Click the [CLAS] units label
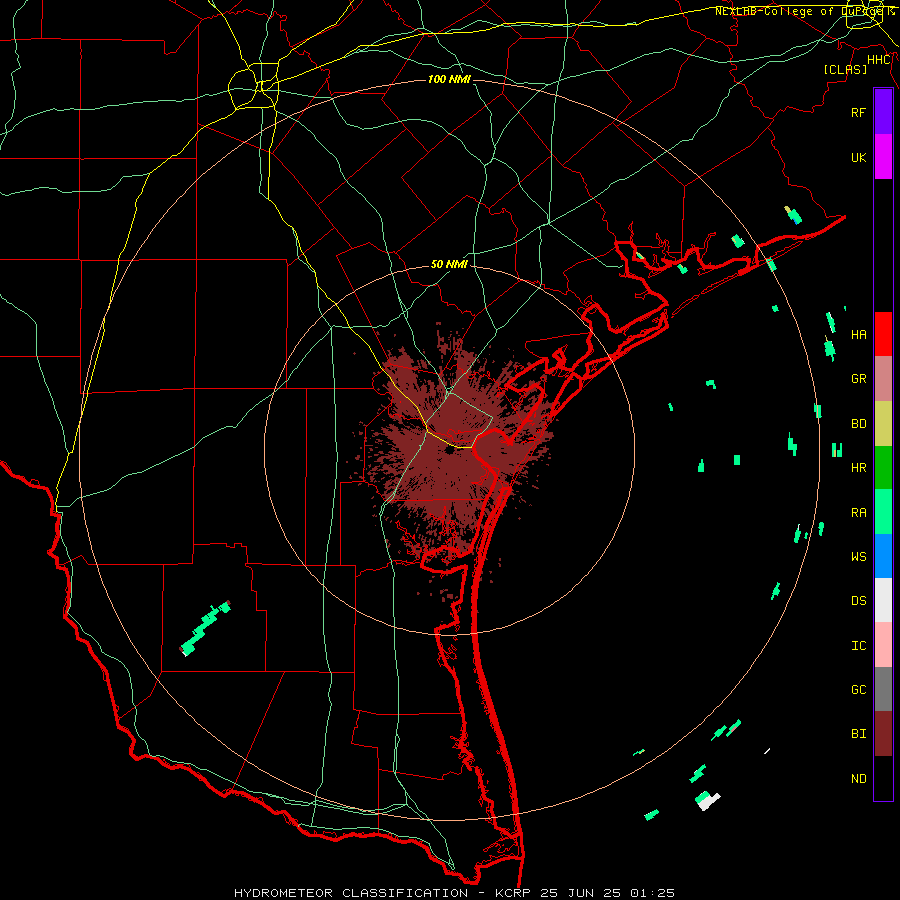 [x=845, y=69]
